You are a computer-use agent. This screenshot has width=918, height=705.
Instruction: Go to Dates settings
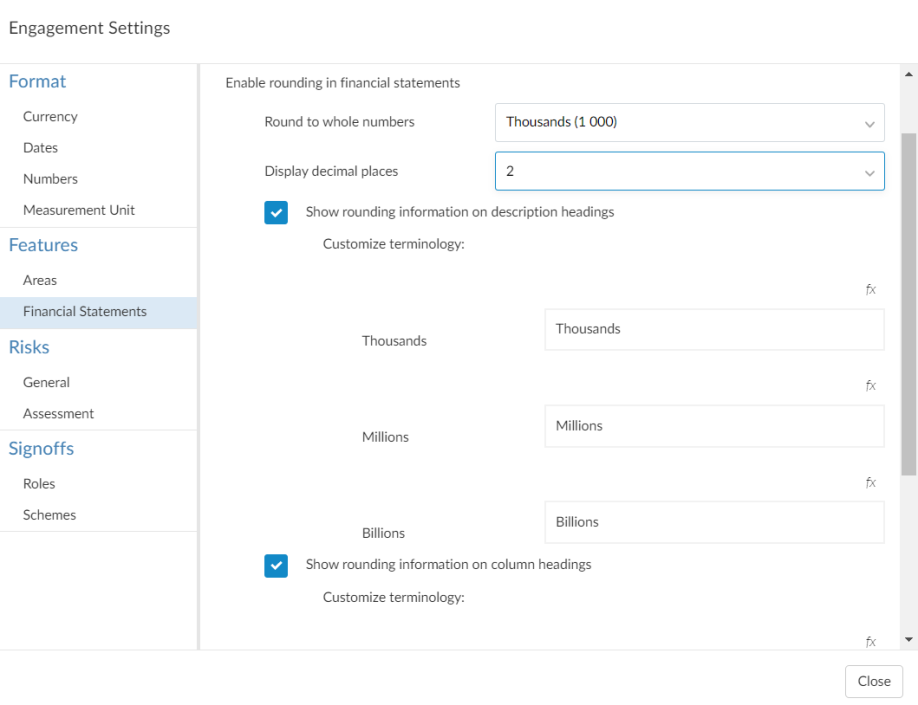41,148
